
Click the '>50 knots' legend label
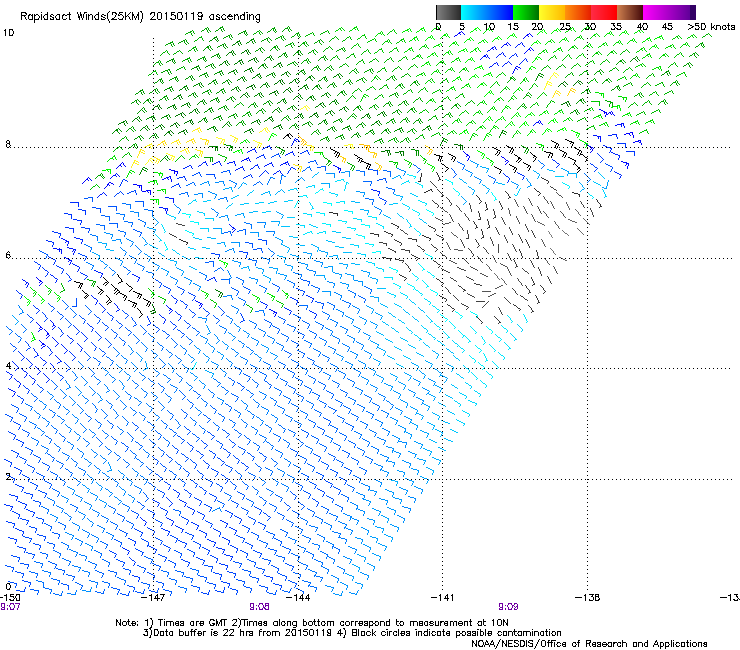pos(711,27)
